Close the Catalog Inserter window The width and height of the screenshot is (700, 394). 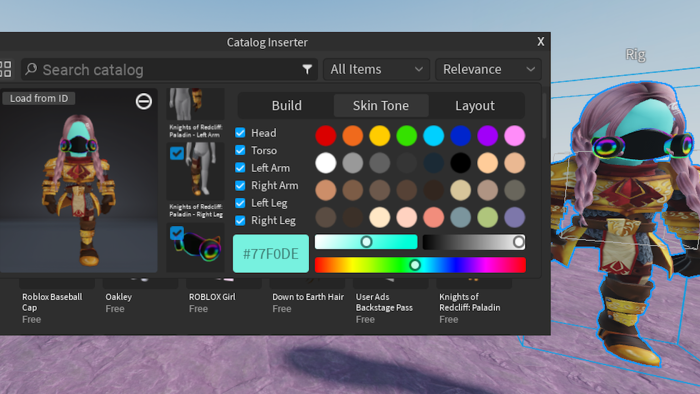(x=541, y=42)
